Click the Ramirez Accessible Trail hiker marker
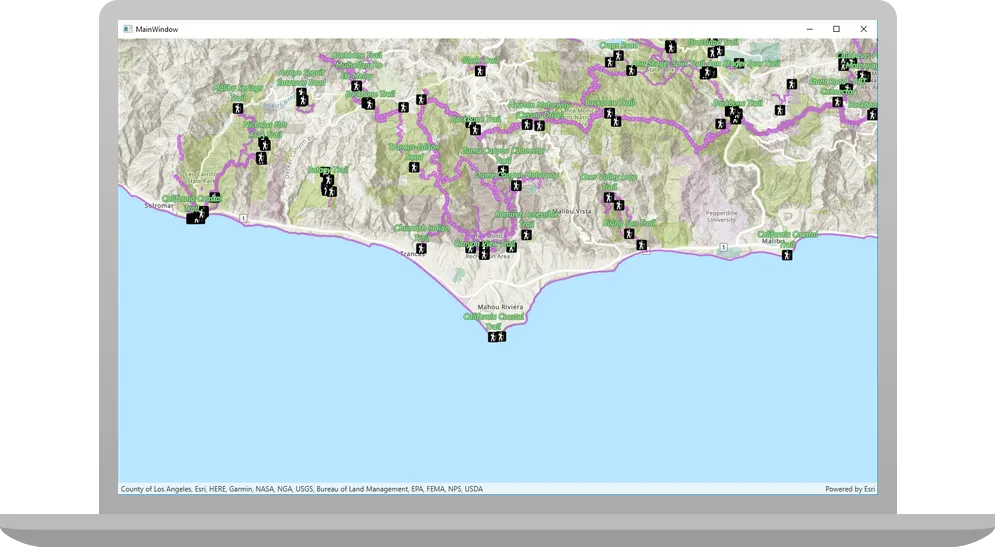 click(x=526, y=235)
